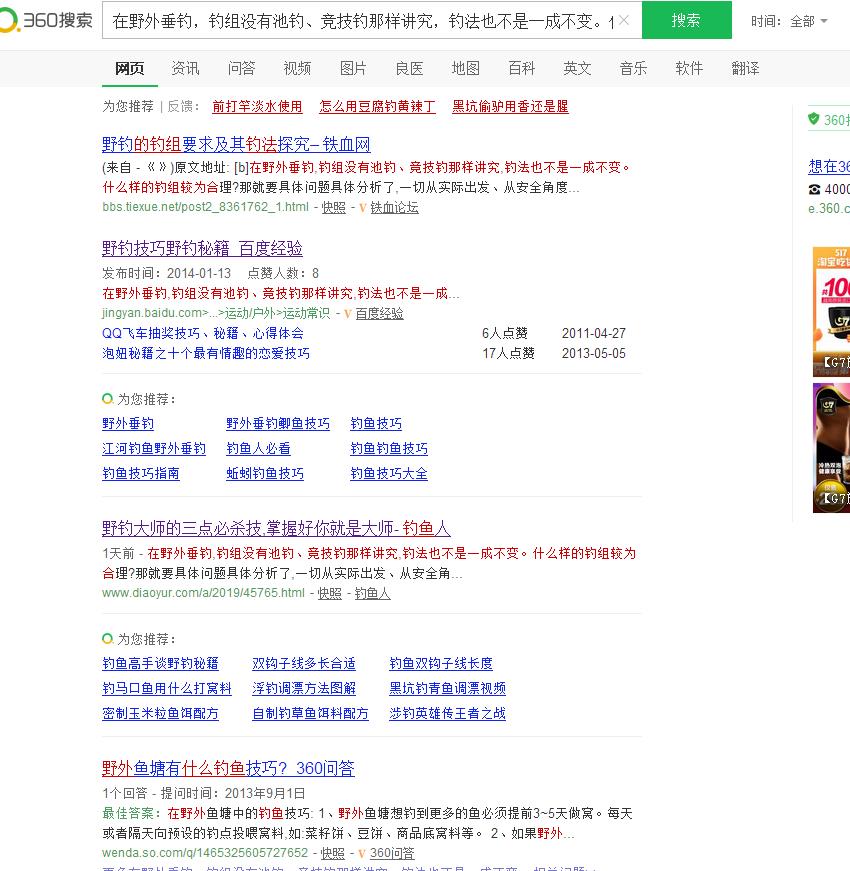
Task: Click the 想在36 sidebar ad link
Action: [x=829, y=166]
